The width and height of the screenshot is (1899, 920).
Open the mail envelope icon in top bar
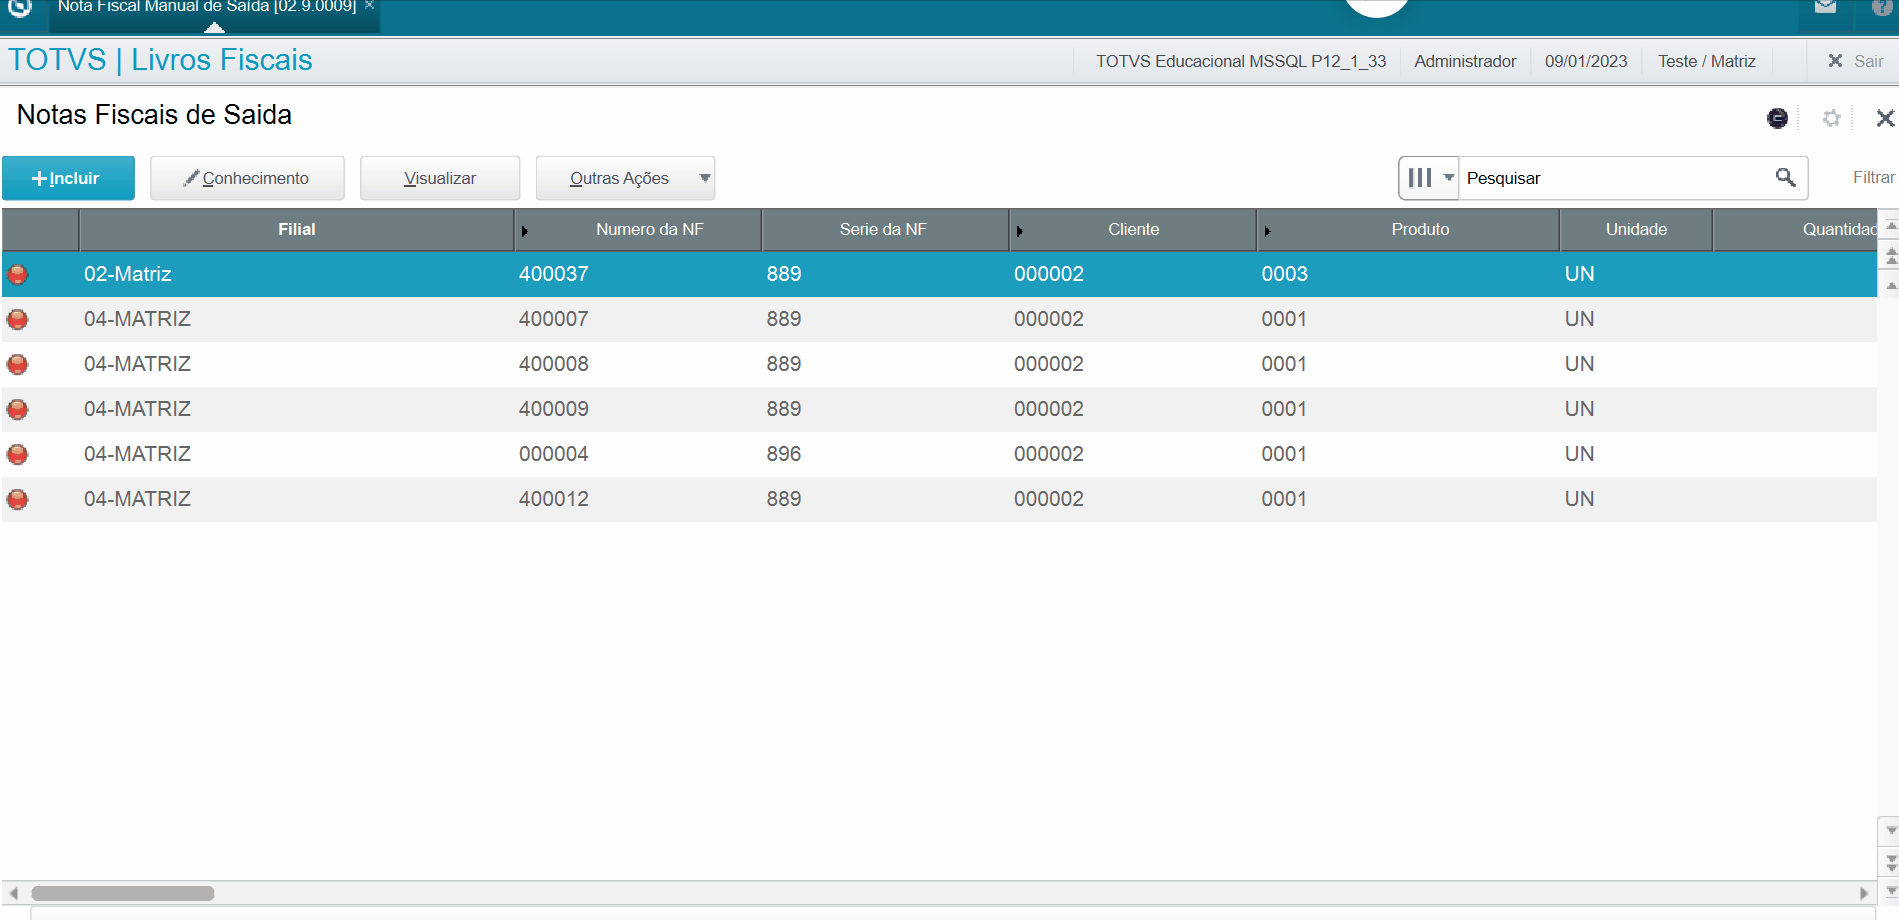pos(1825,7)
